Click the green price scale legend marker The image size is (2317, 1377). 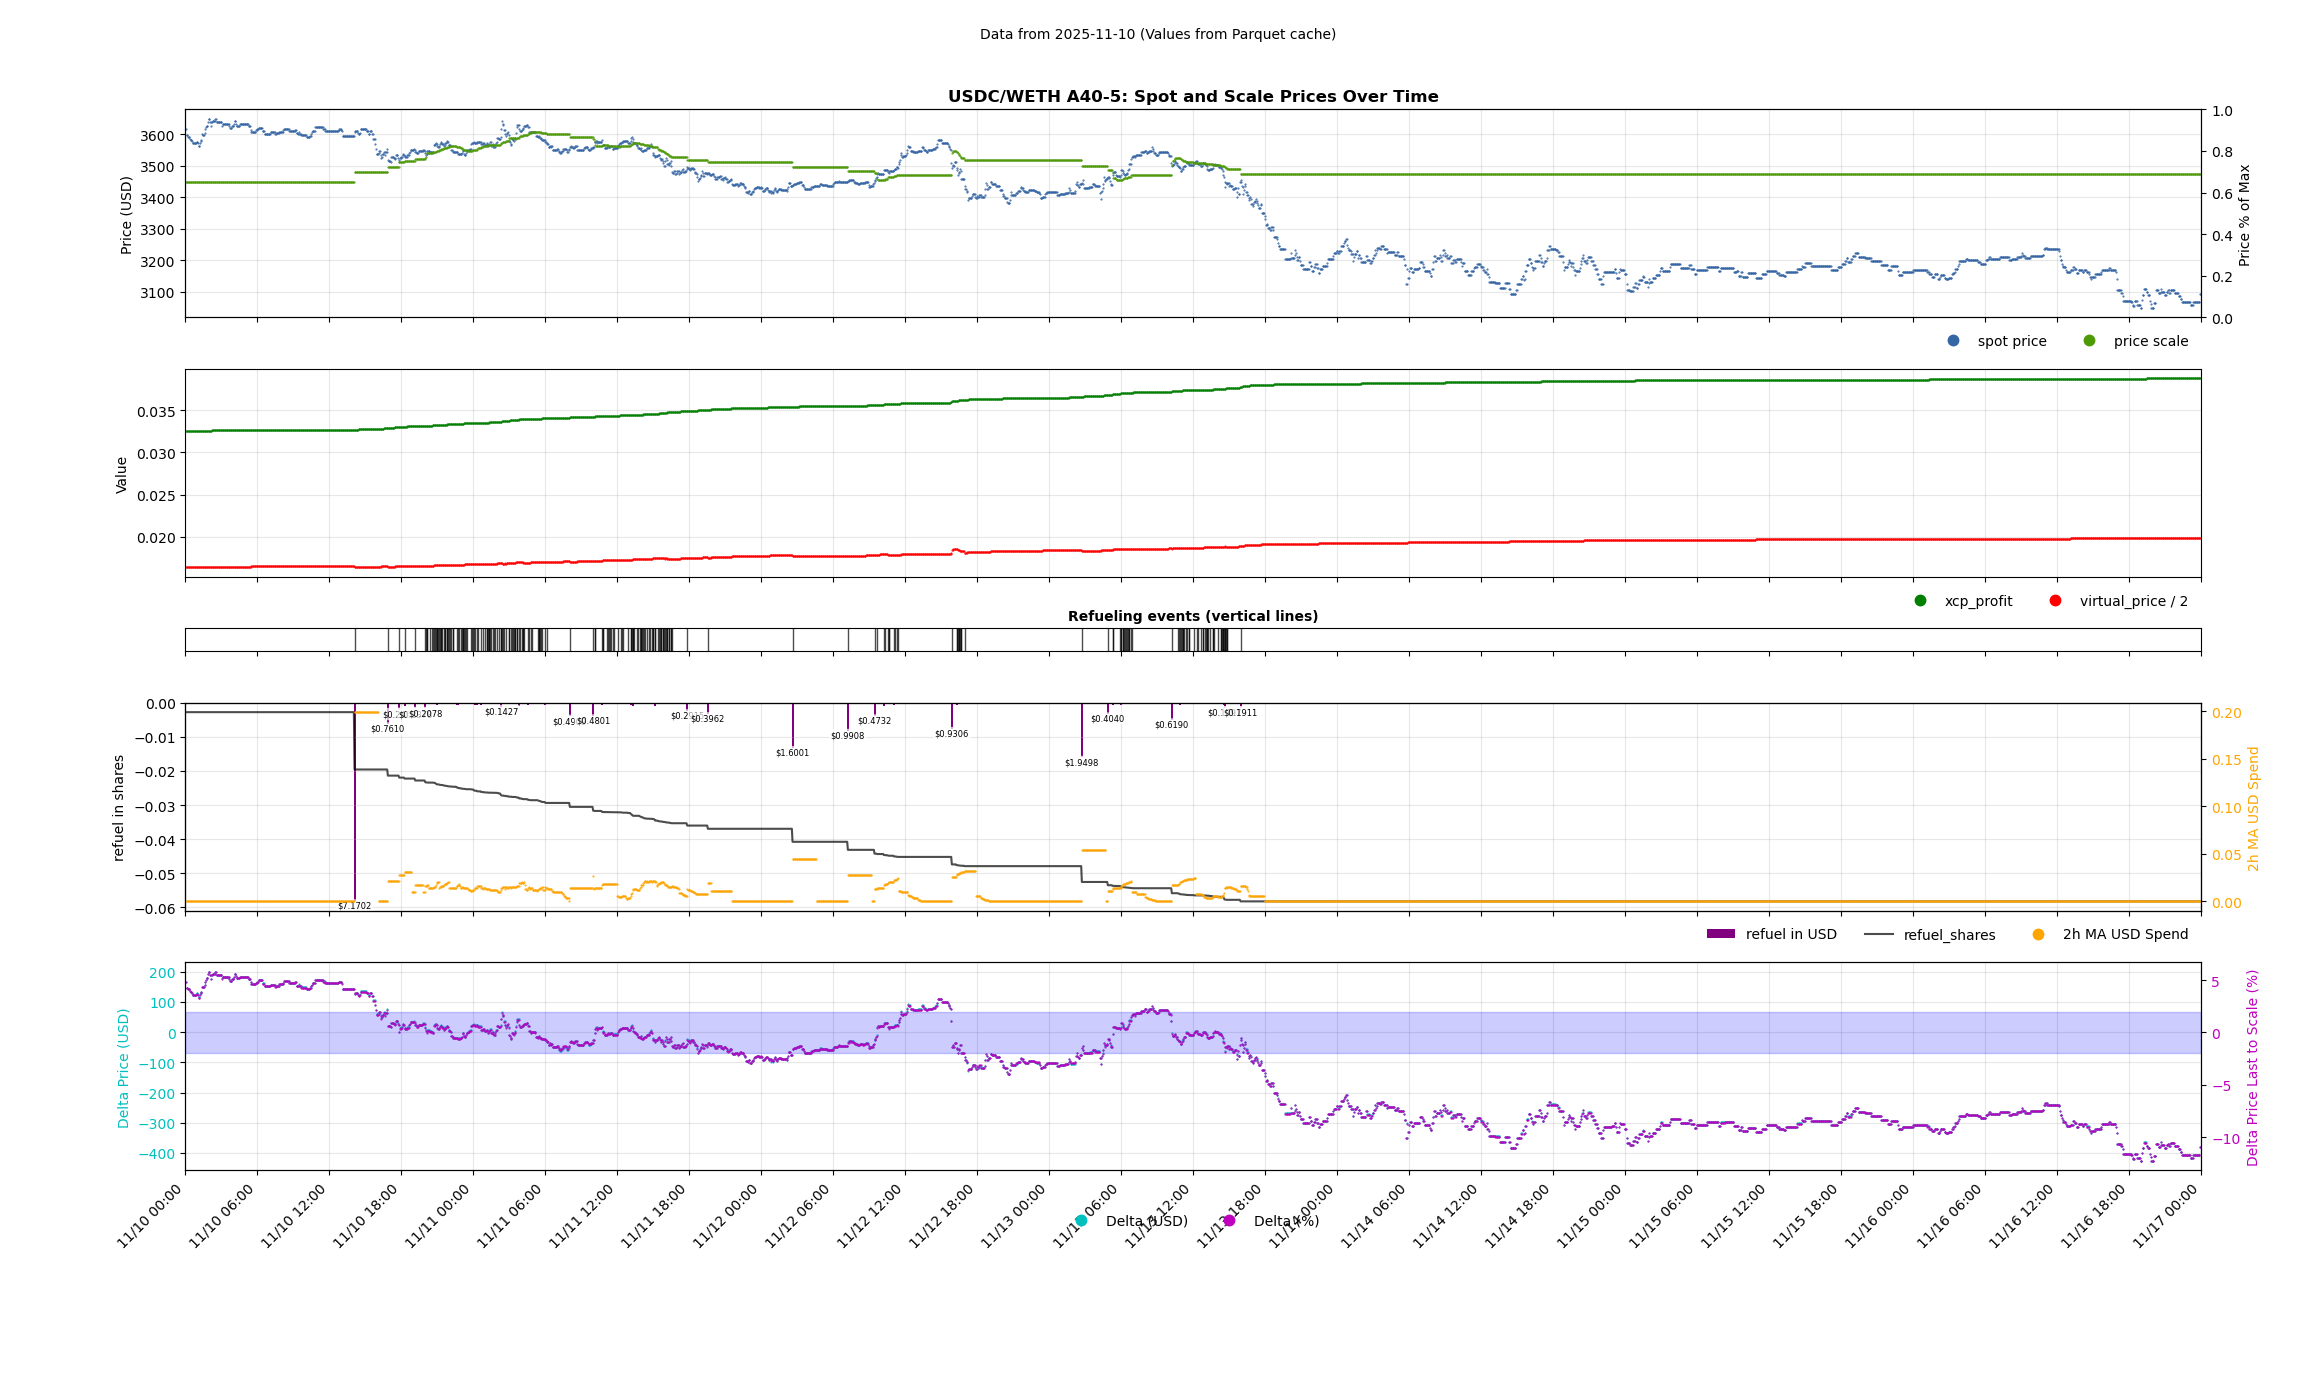(2089, 341)
